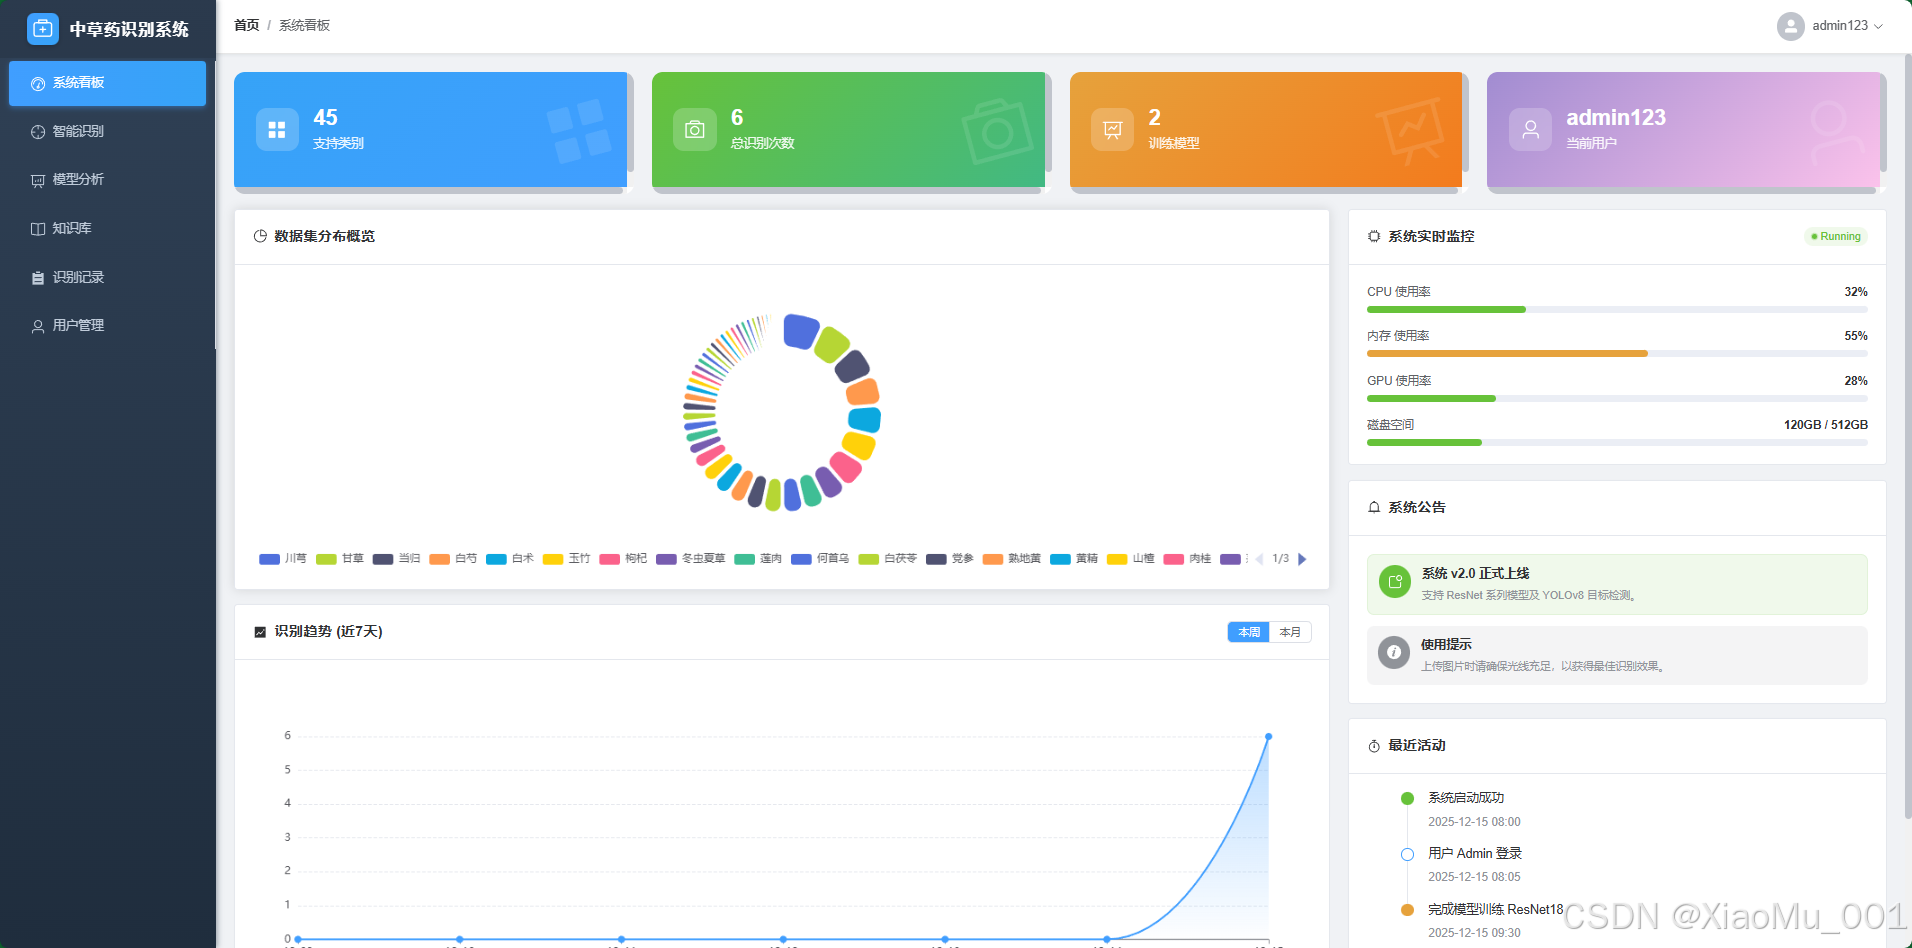Open the 知识库 sidebar item
The height and width of the screenshot is (948, 1912).
click(x=107, y=228)
